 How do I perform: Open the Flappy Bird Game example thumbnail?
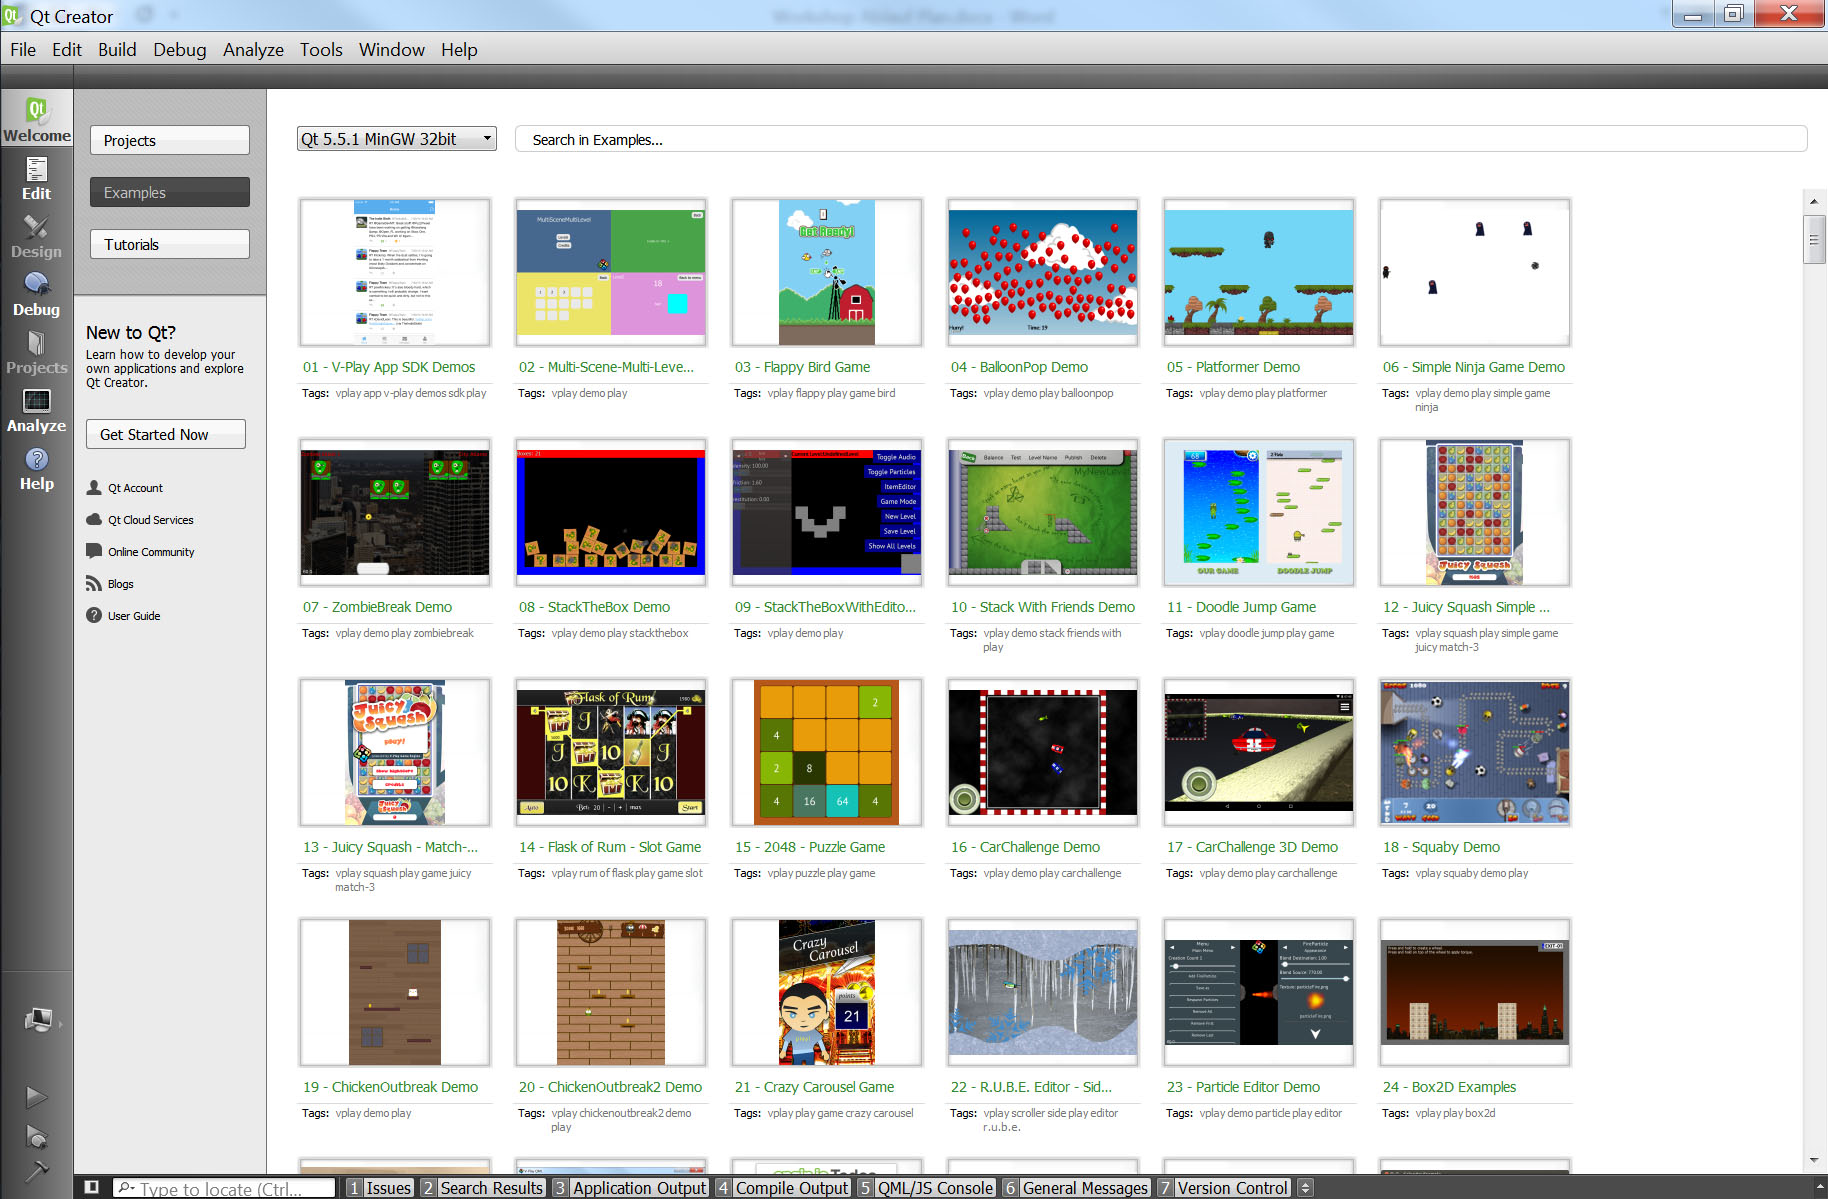click(x=826, y=271)
